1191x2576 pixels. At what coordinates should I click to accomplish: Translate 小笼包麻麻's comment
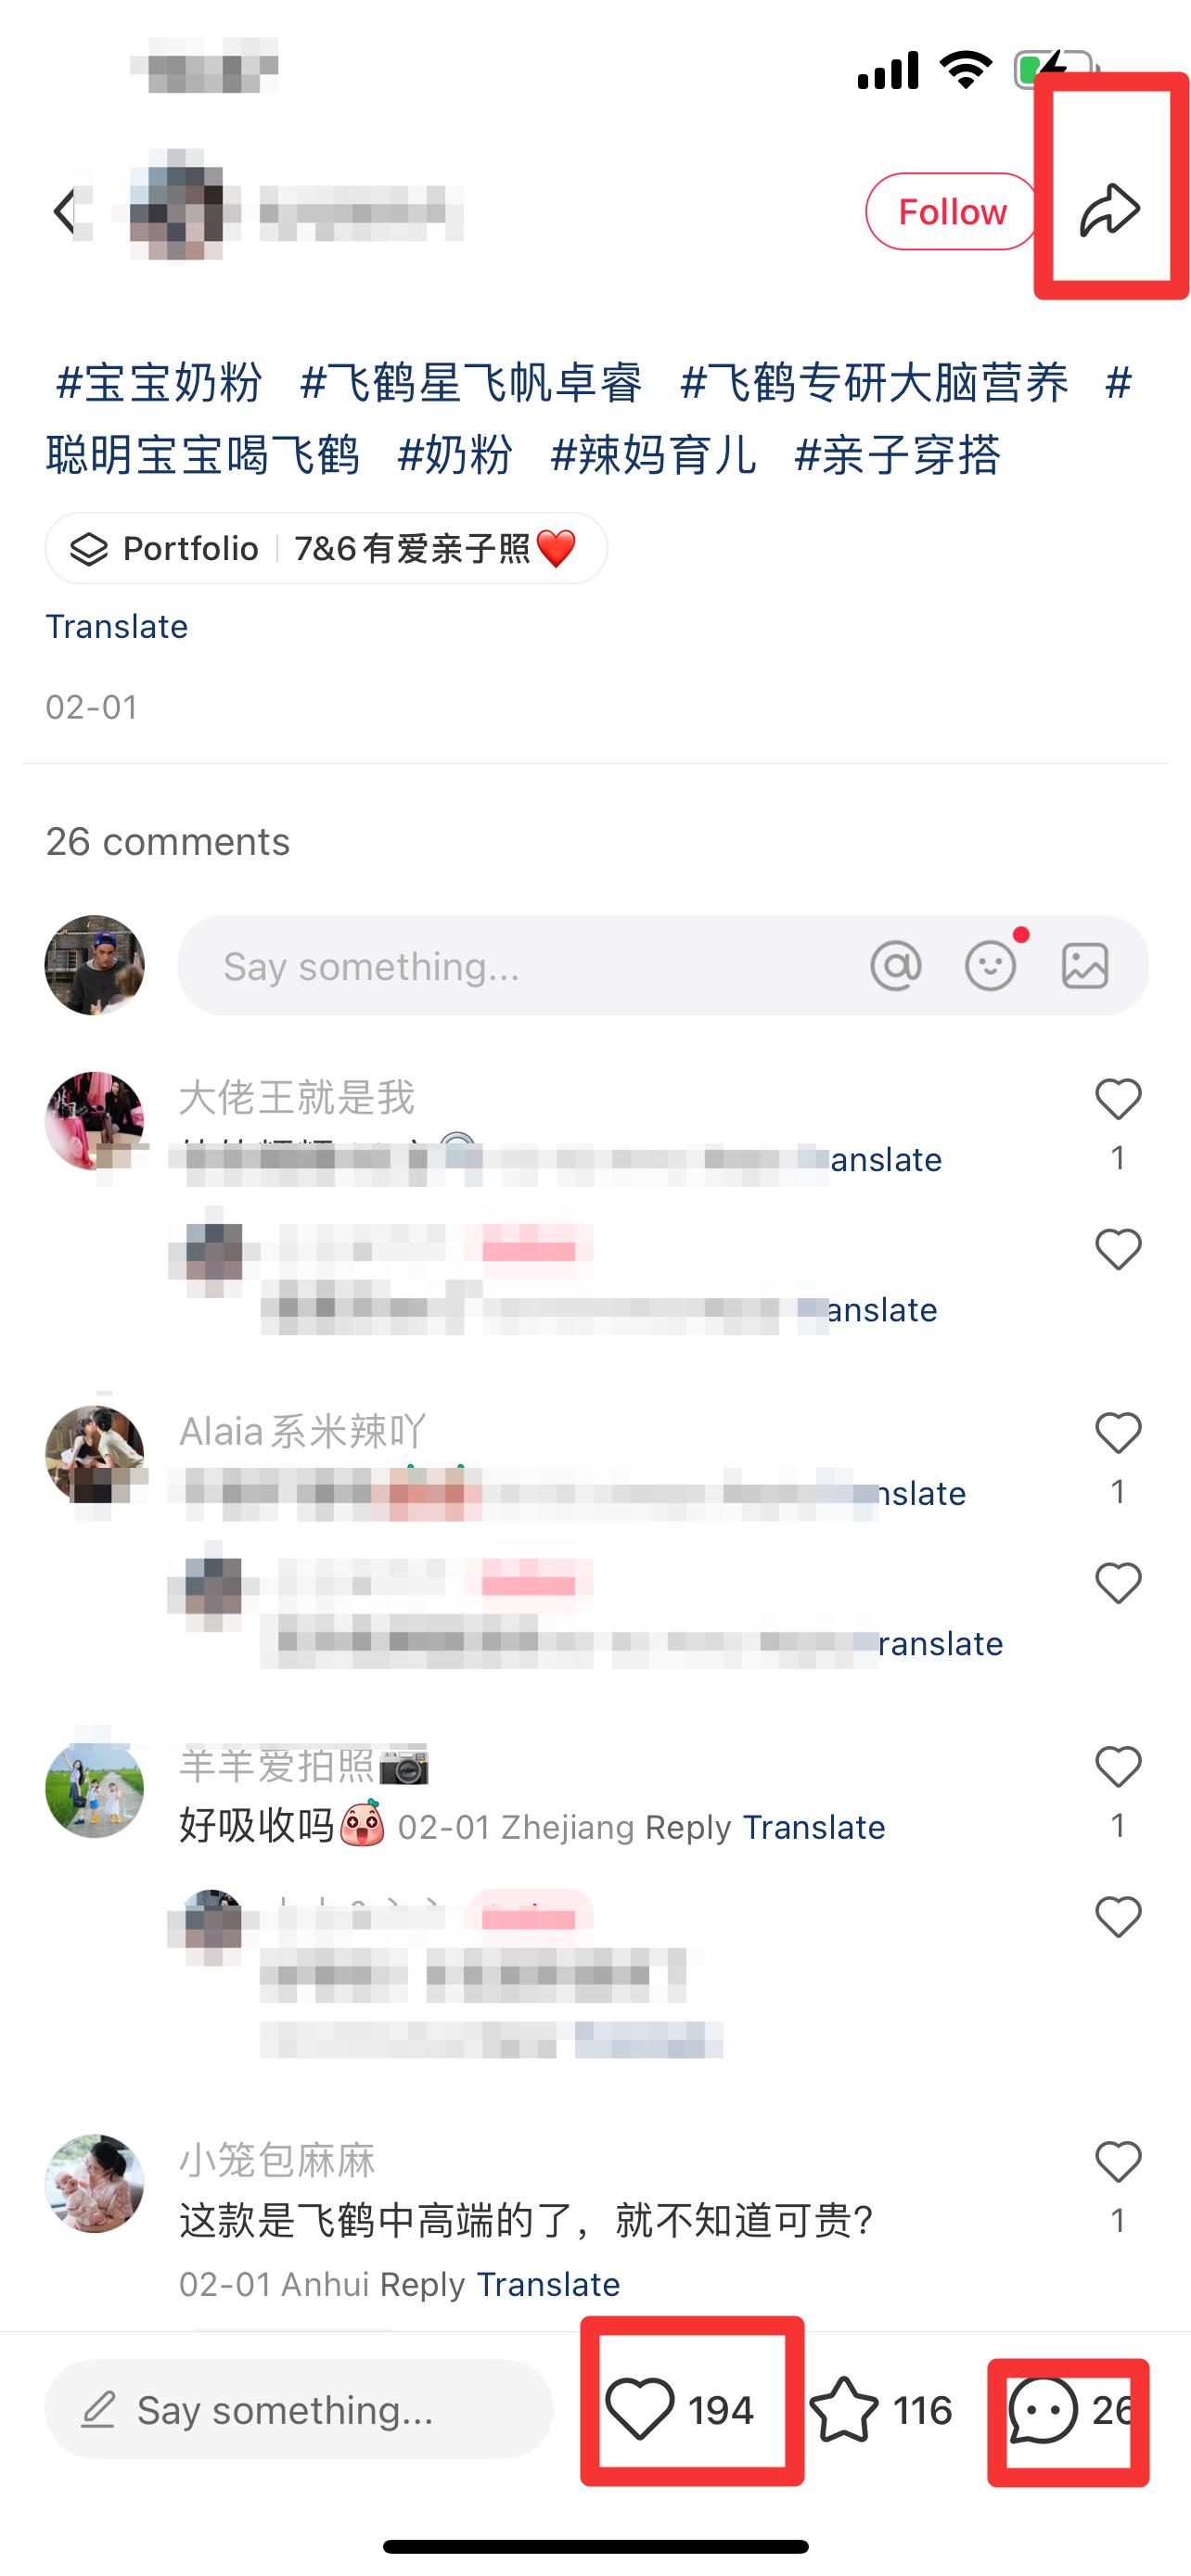click(548, 2284)
